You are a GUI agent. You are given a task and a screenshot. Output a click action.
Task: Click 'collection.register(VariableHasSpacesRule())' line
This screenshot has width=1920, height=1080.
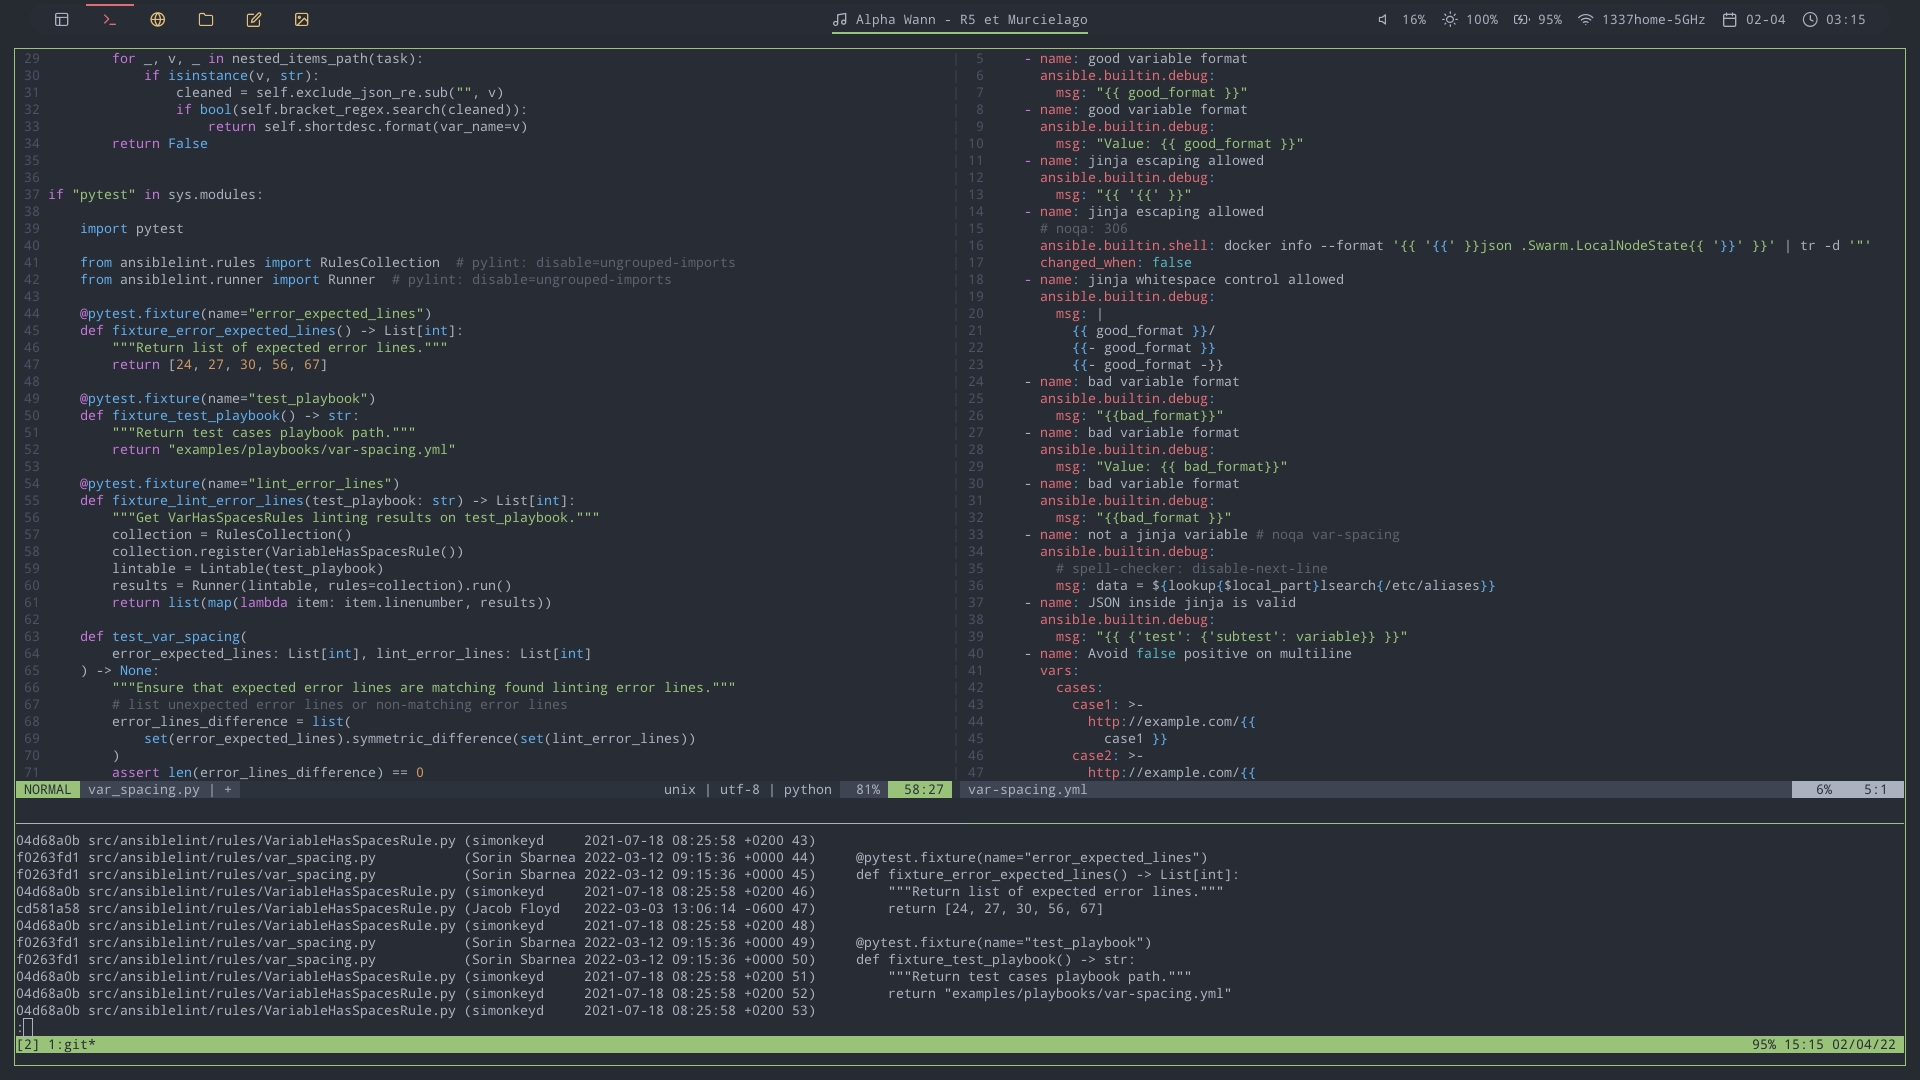click(287, 552)
